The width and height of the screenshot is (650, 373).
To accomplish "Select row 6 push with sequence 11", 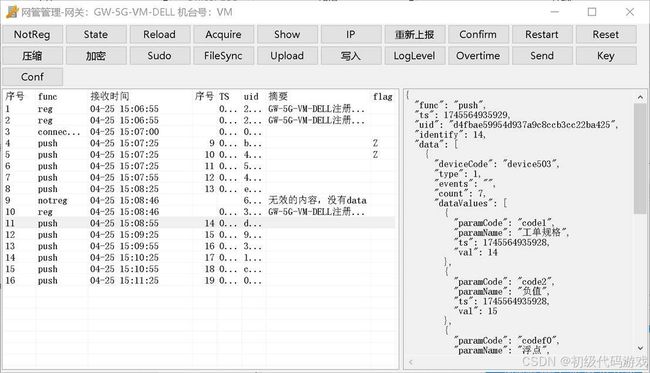I will [x=199, y=166].
